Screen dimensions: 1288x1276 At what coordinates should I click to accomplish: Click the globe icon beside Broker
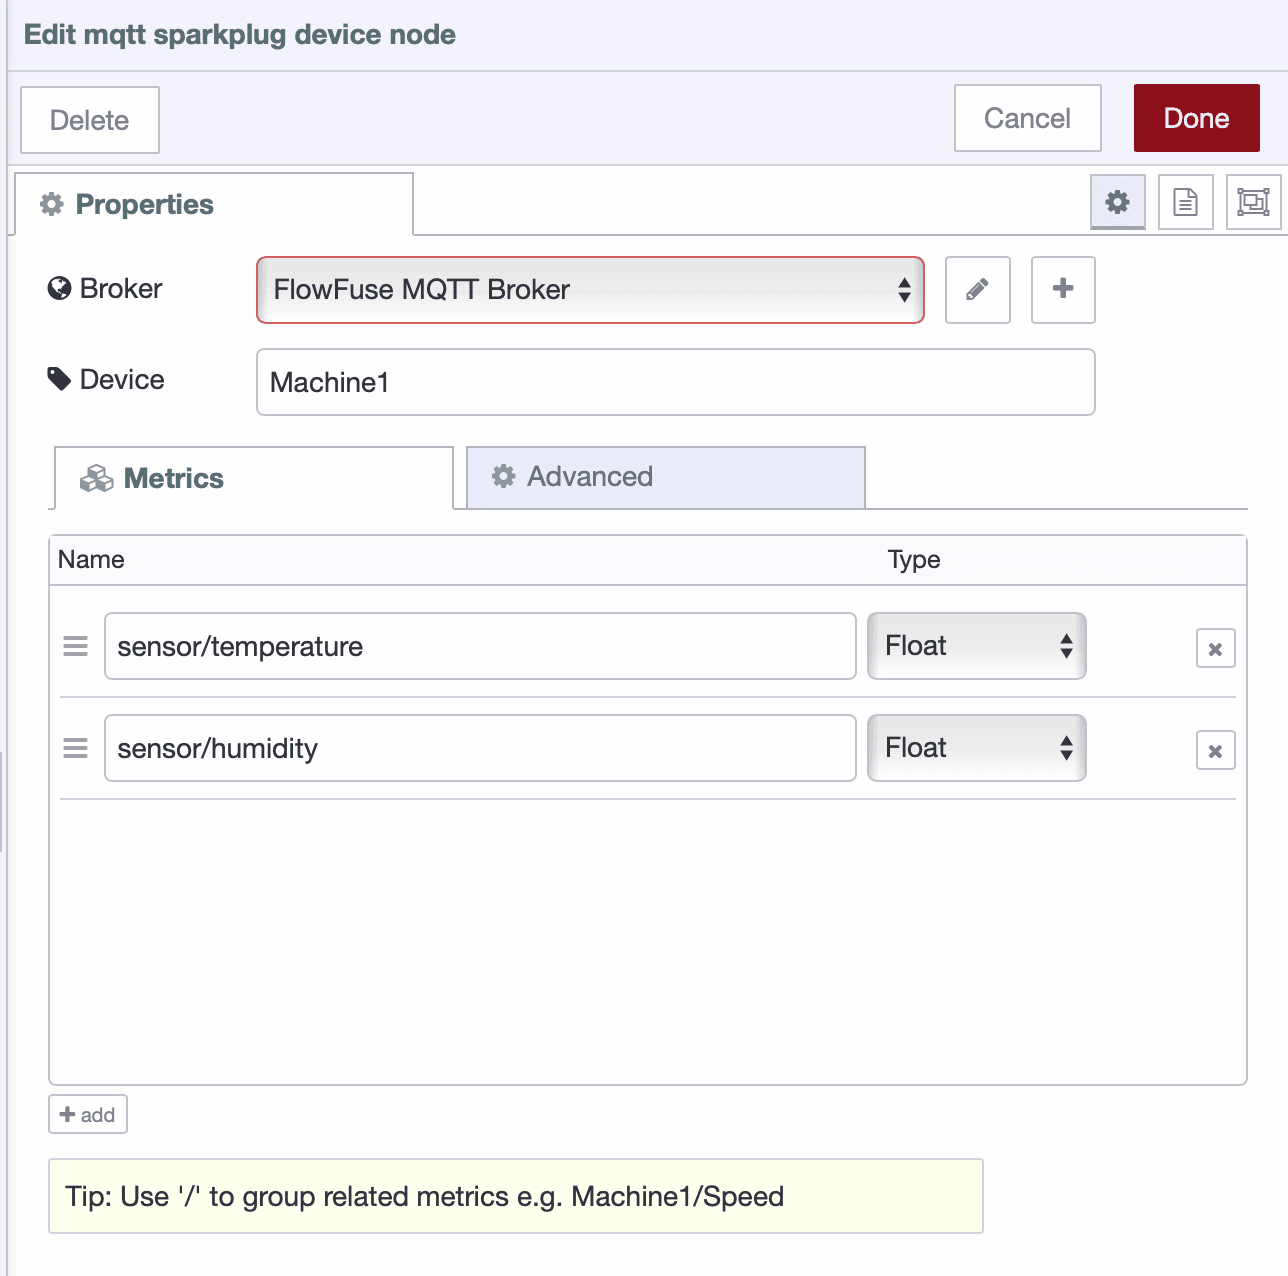58,288
